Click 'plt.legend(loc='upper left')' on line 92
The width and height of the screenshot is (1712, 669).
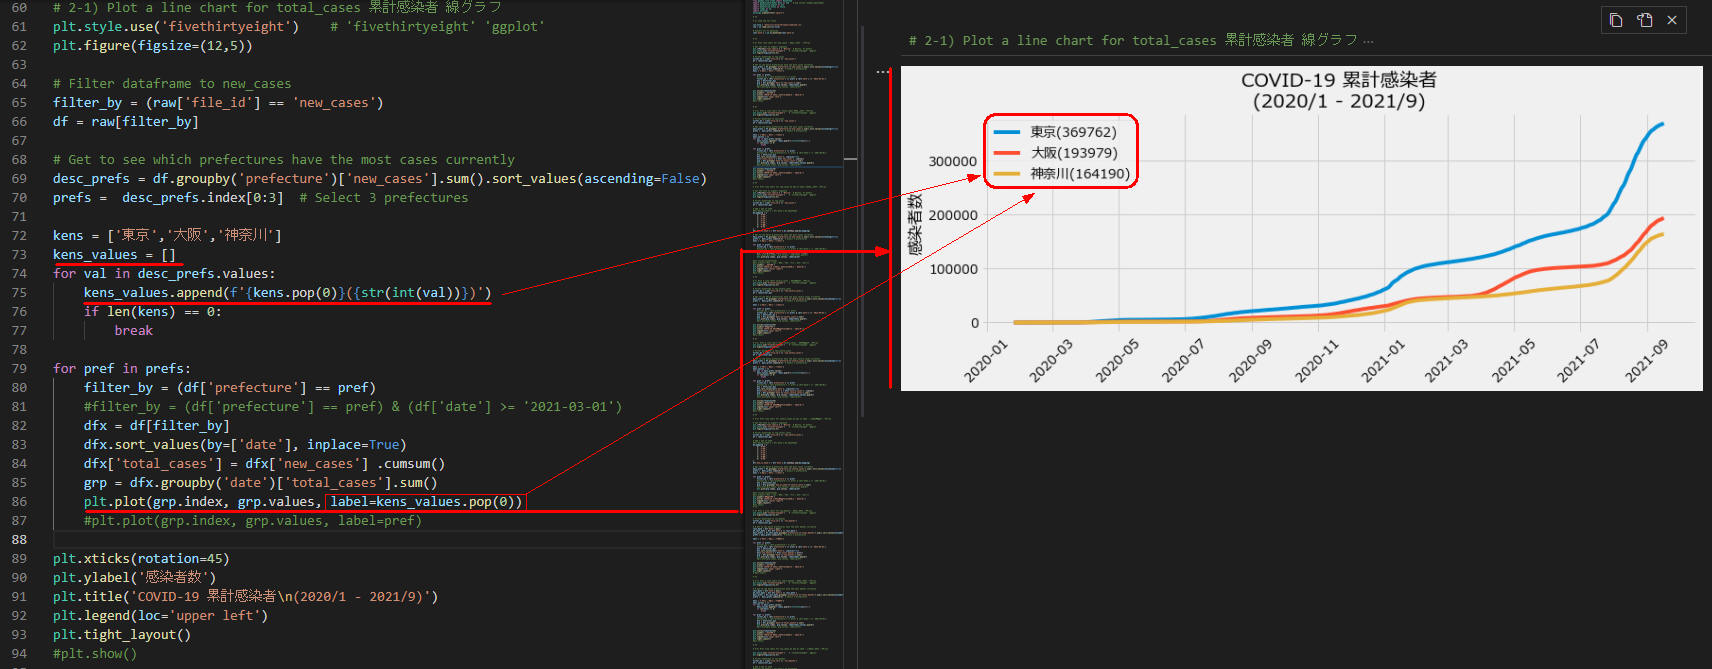(x=160, y=616)
